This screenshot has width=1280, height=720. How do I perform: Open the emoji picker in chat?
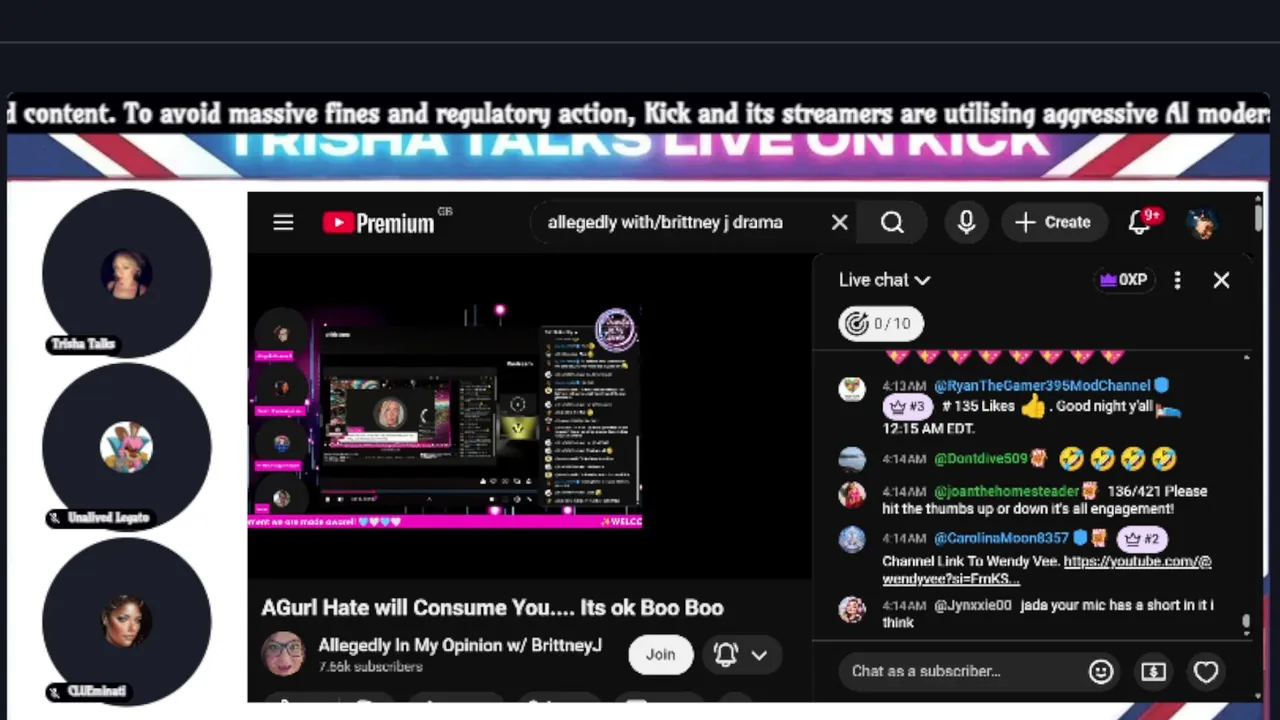tap(1101, 672)
